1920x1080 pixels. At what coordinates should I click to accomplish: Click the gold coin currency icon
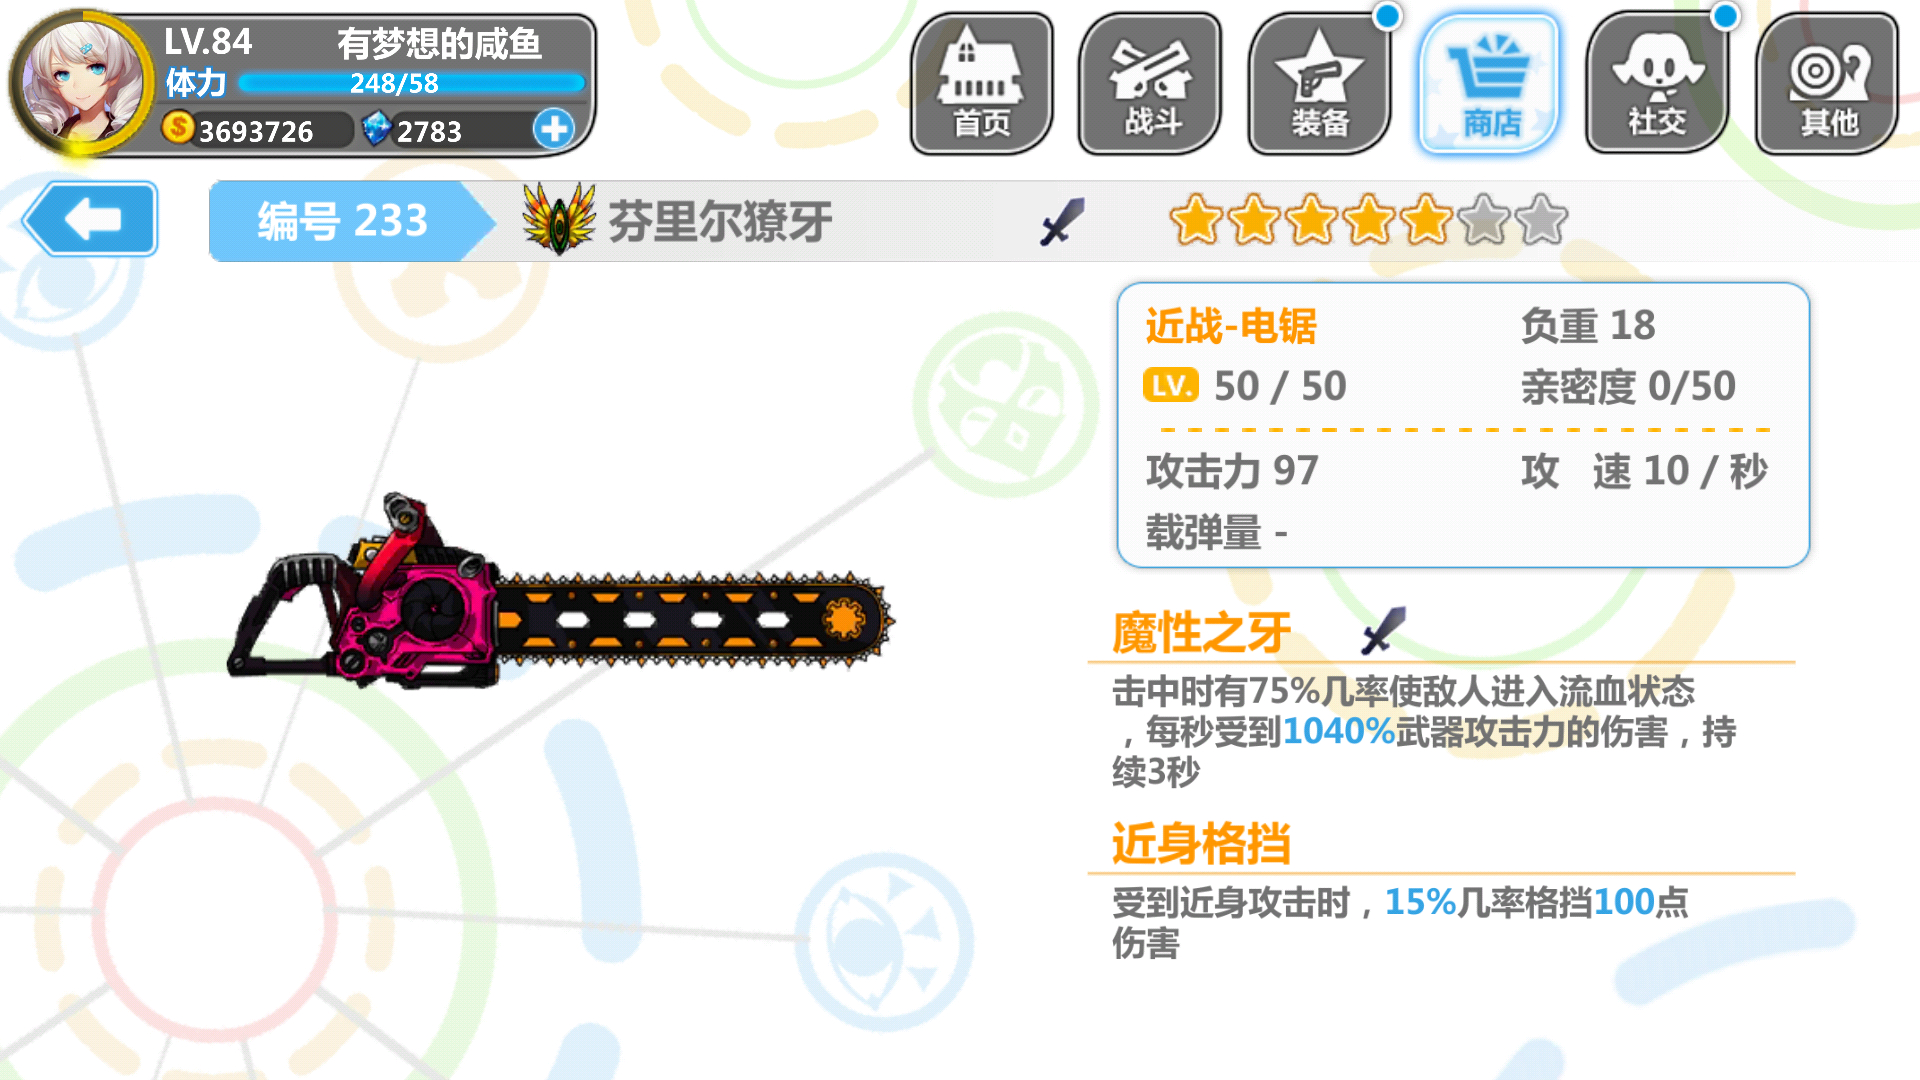click(178, 127)
